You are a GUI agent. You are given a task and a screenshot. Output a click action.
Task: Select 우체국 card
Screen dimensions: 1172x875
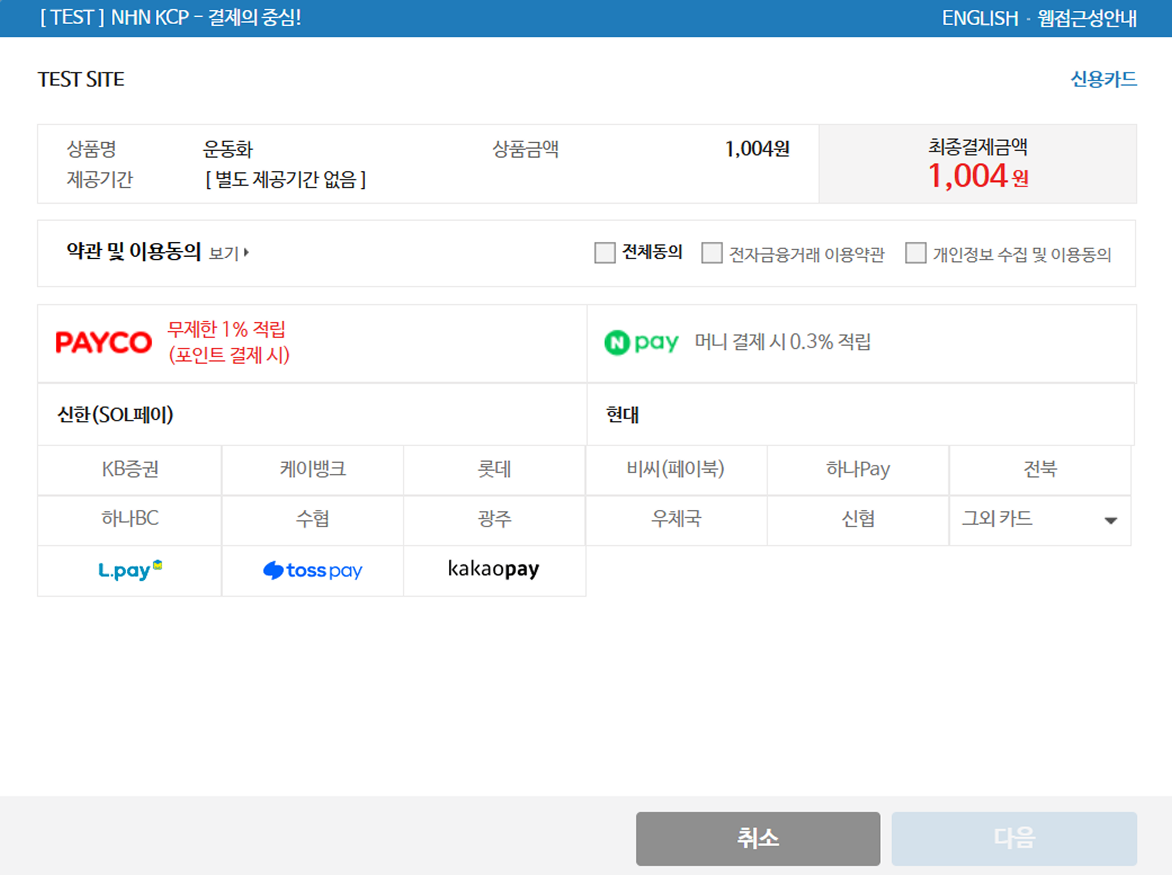click(x=676, y=520)
